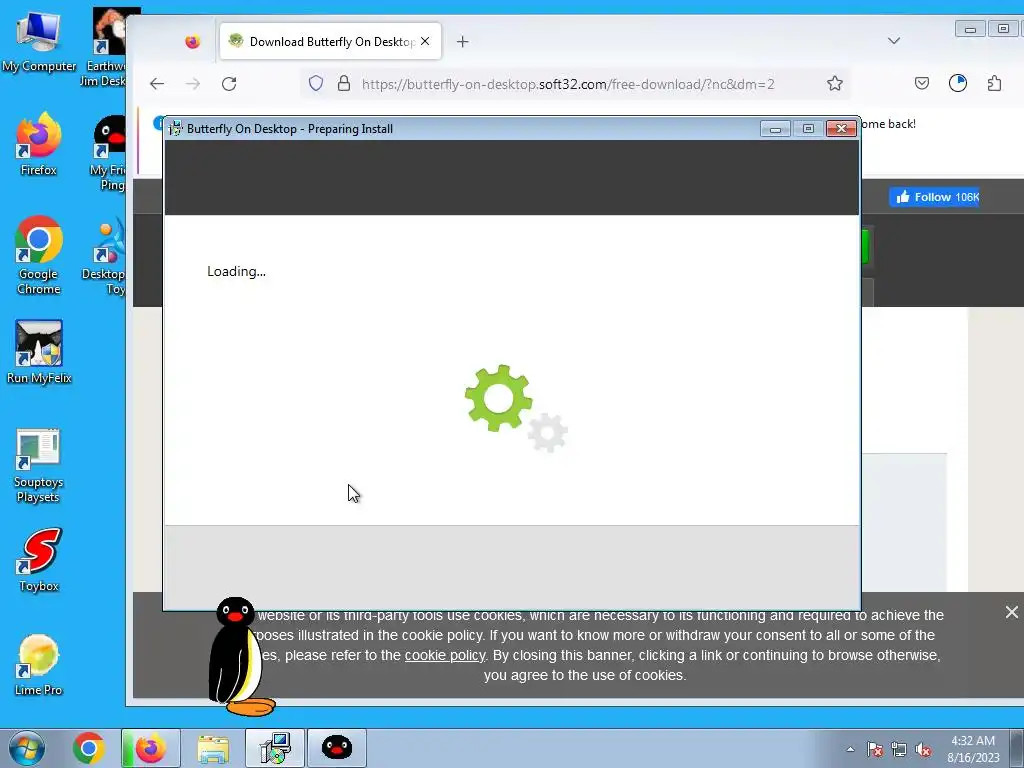Open a new Firefox tab

(x=462, y=42)
